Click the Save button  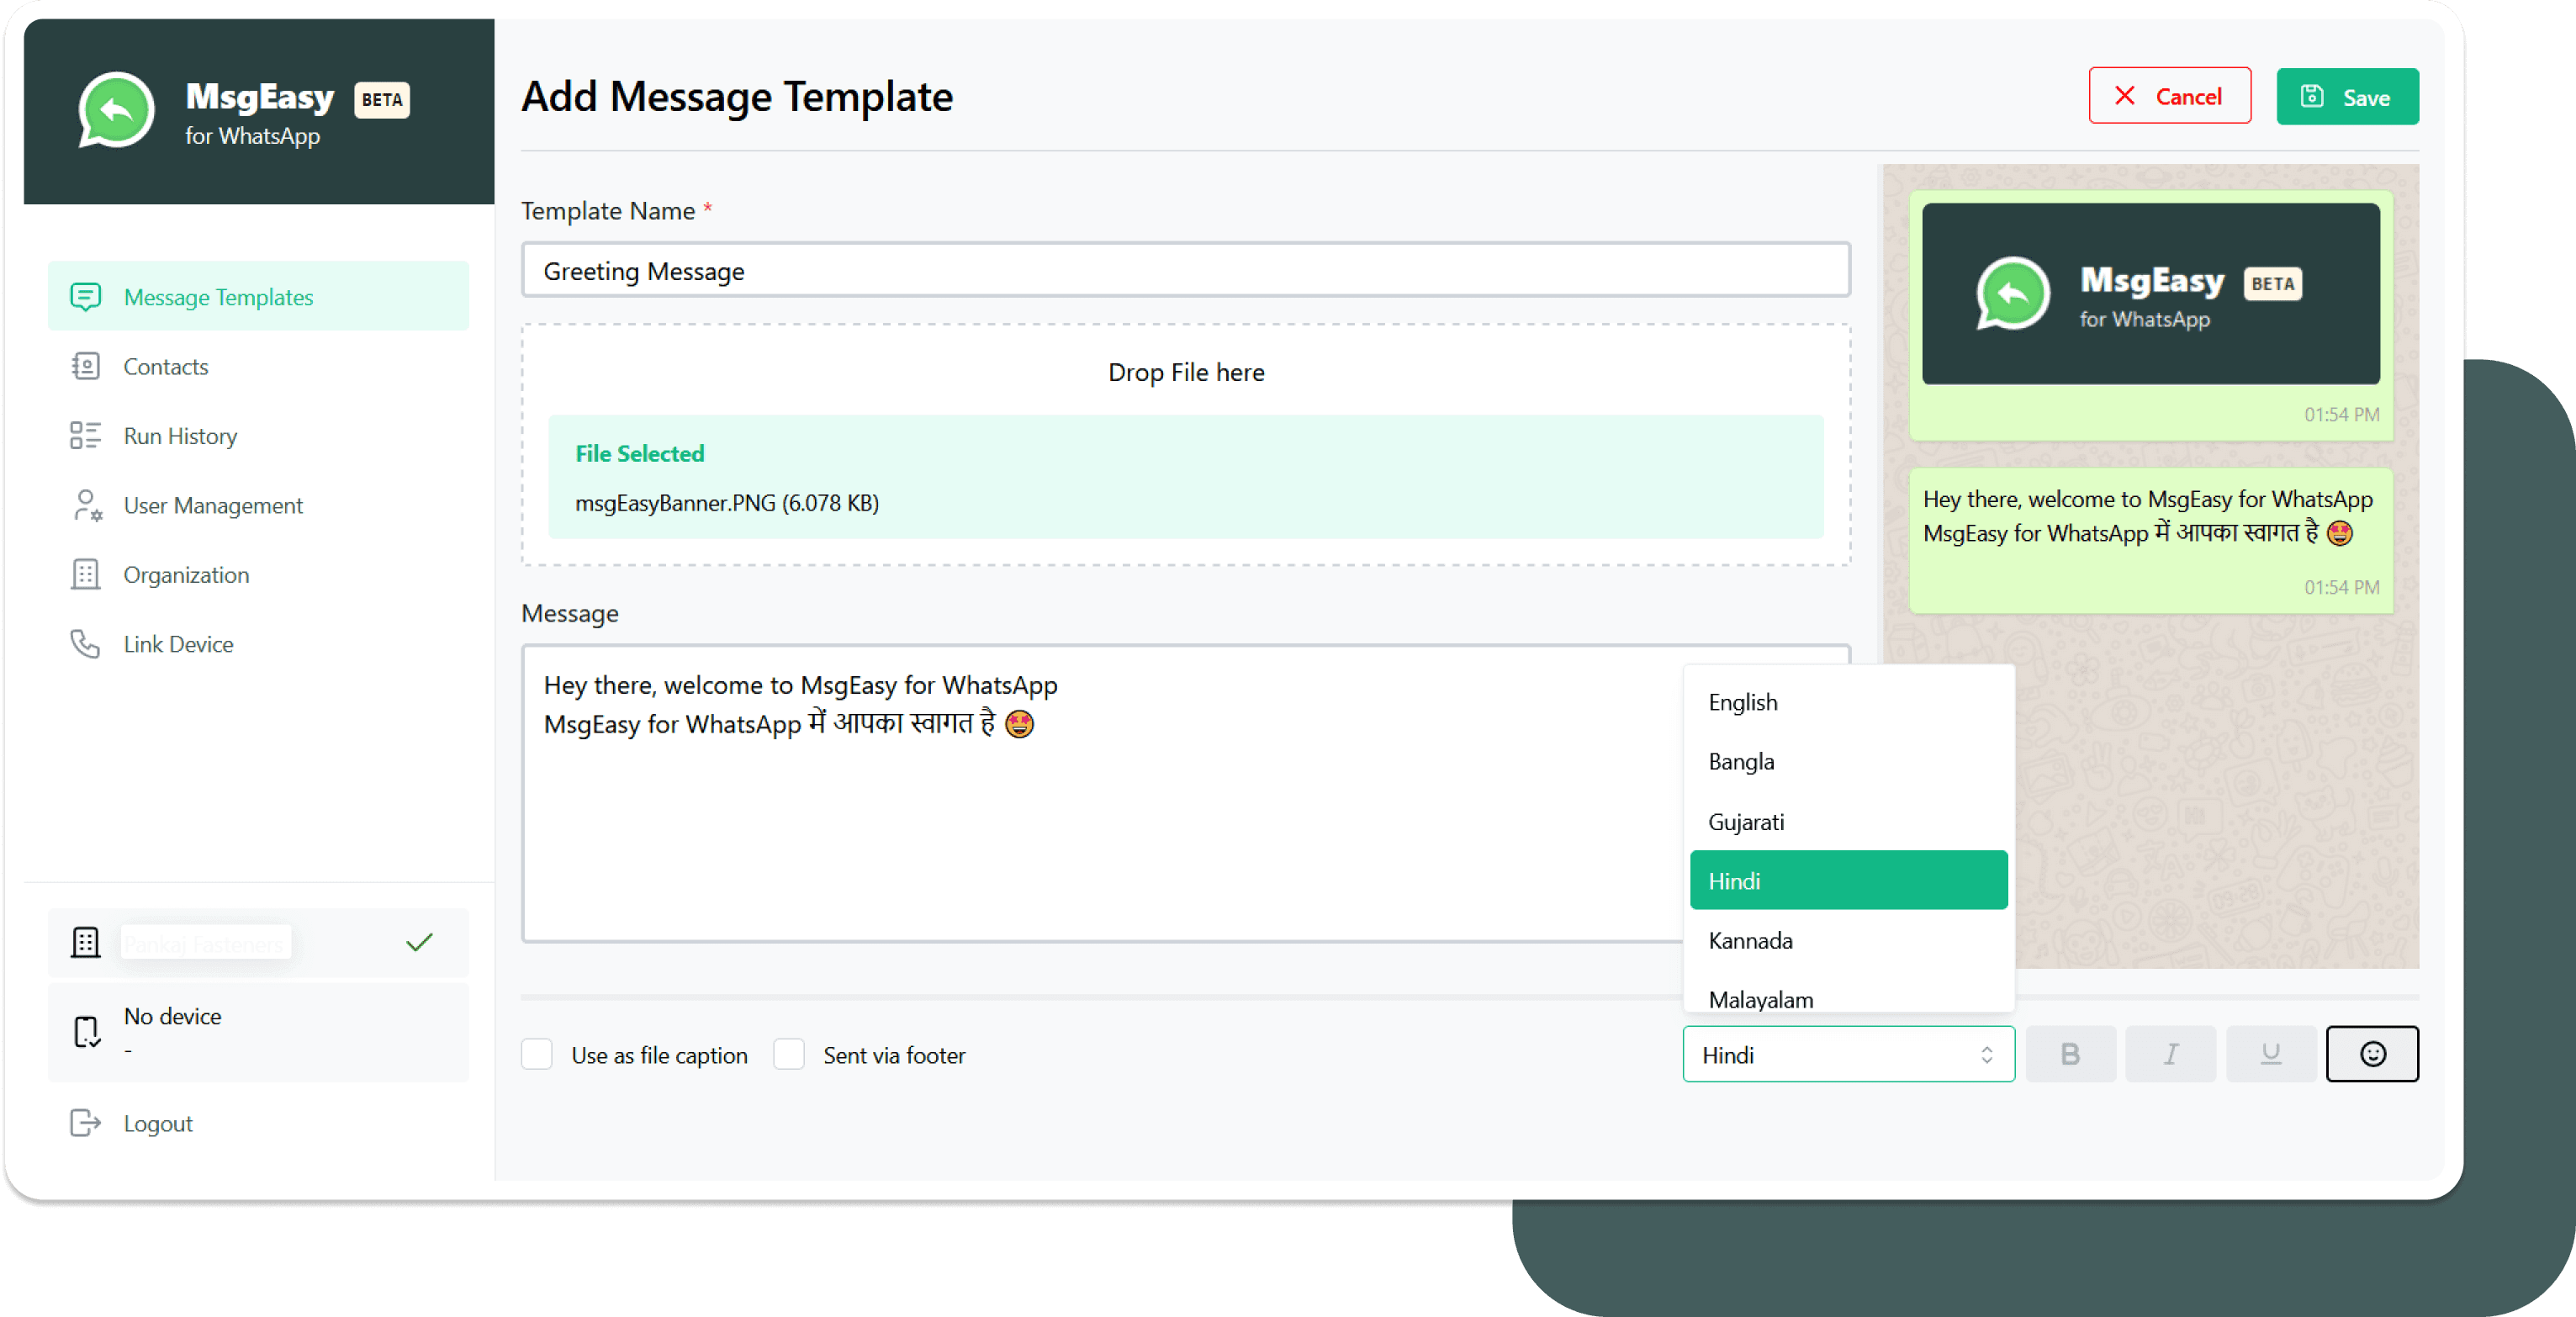2347,96
